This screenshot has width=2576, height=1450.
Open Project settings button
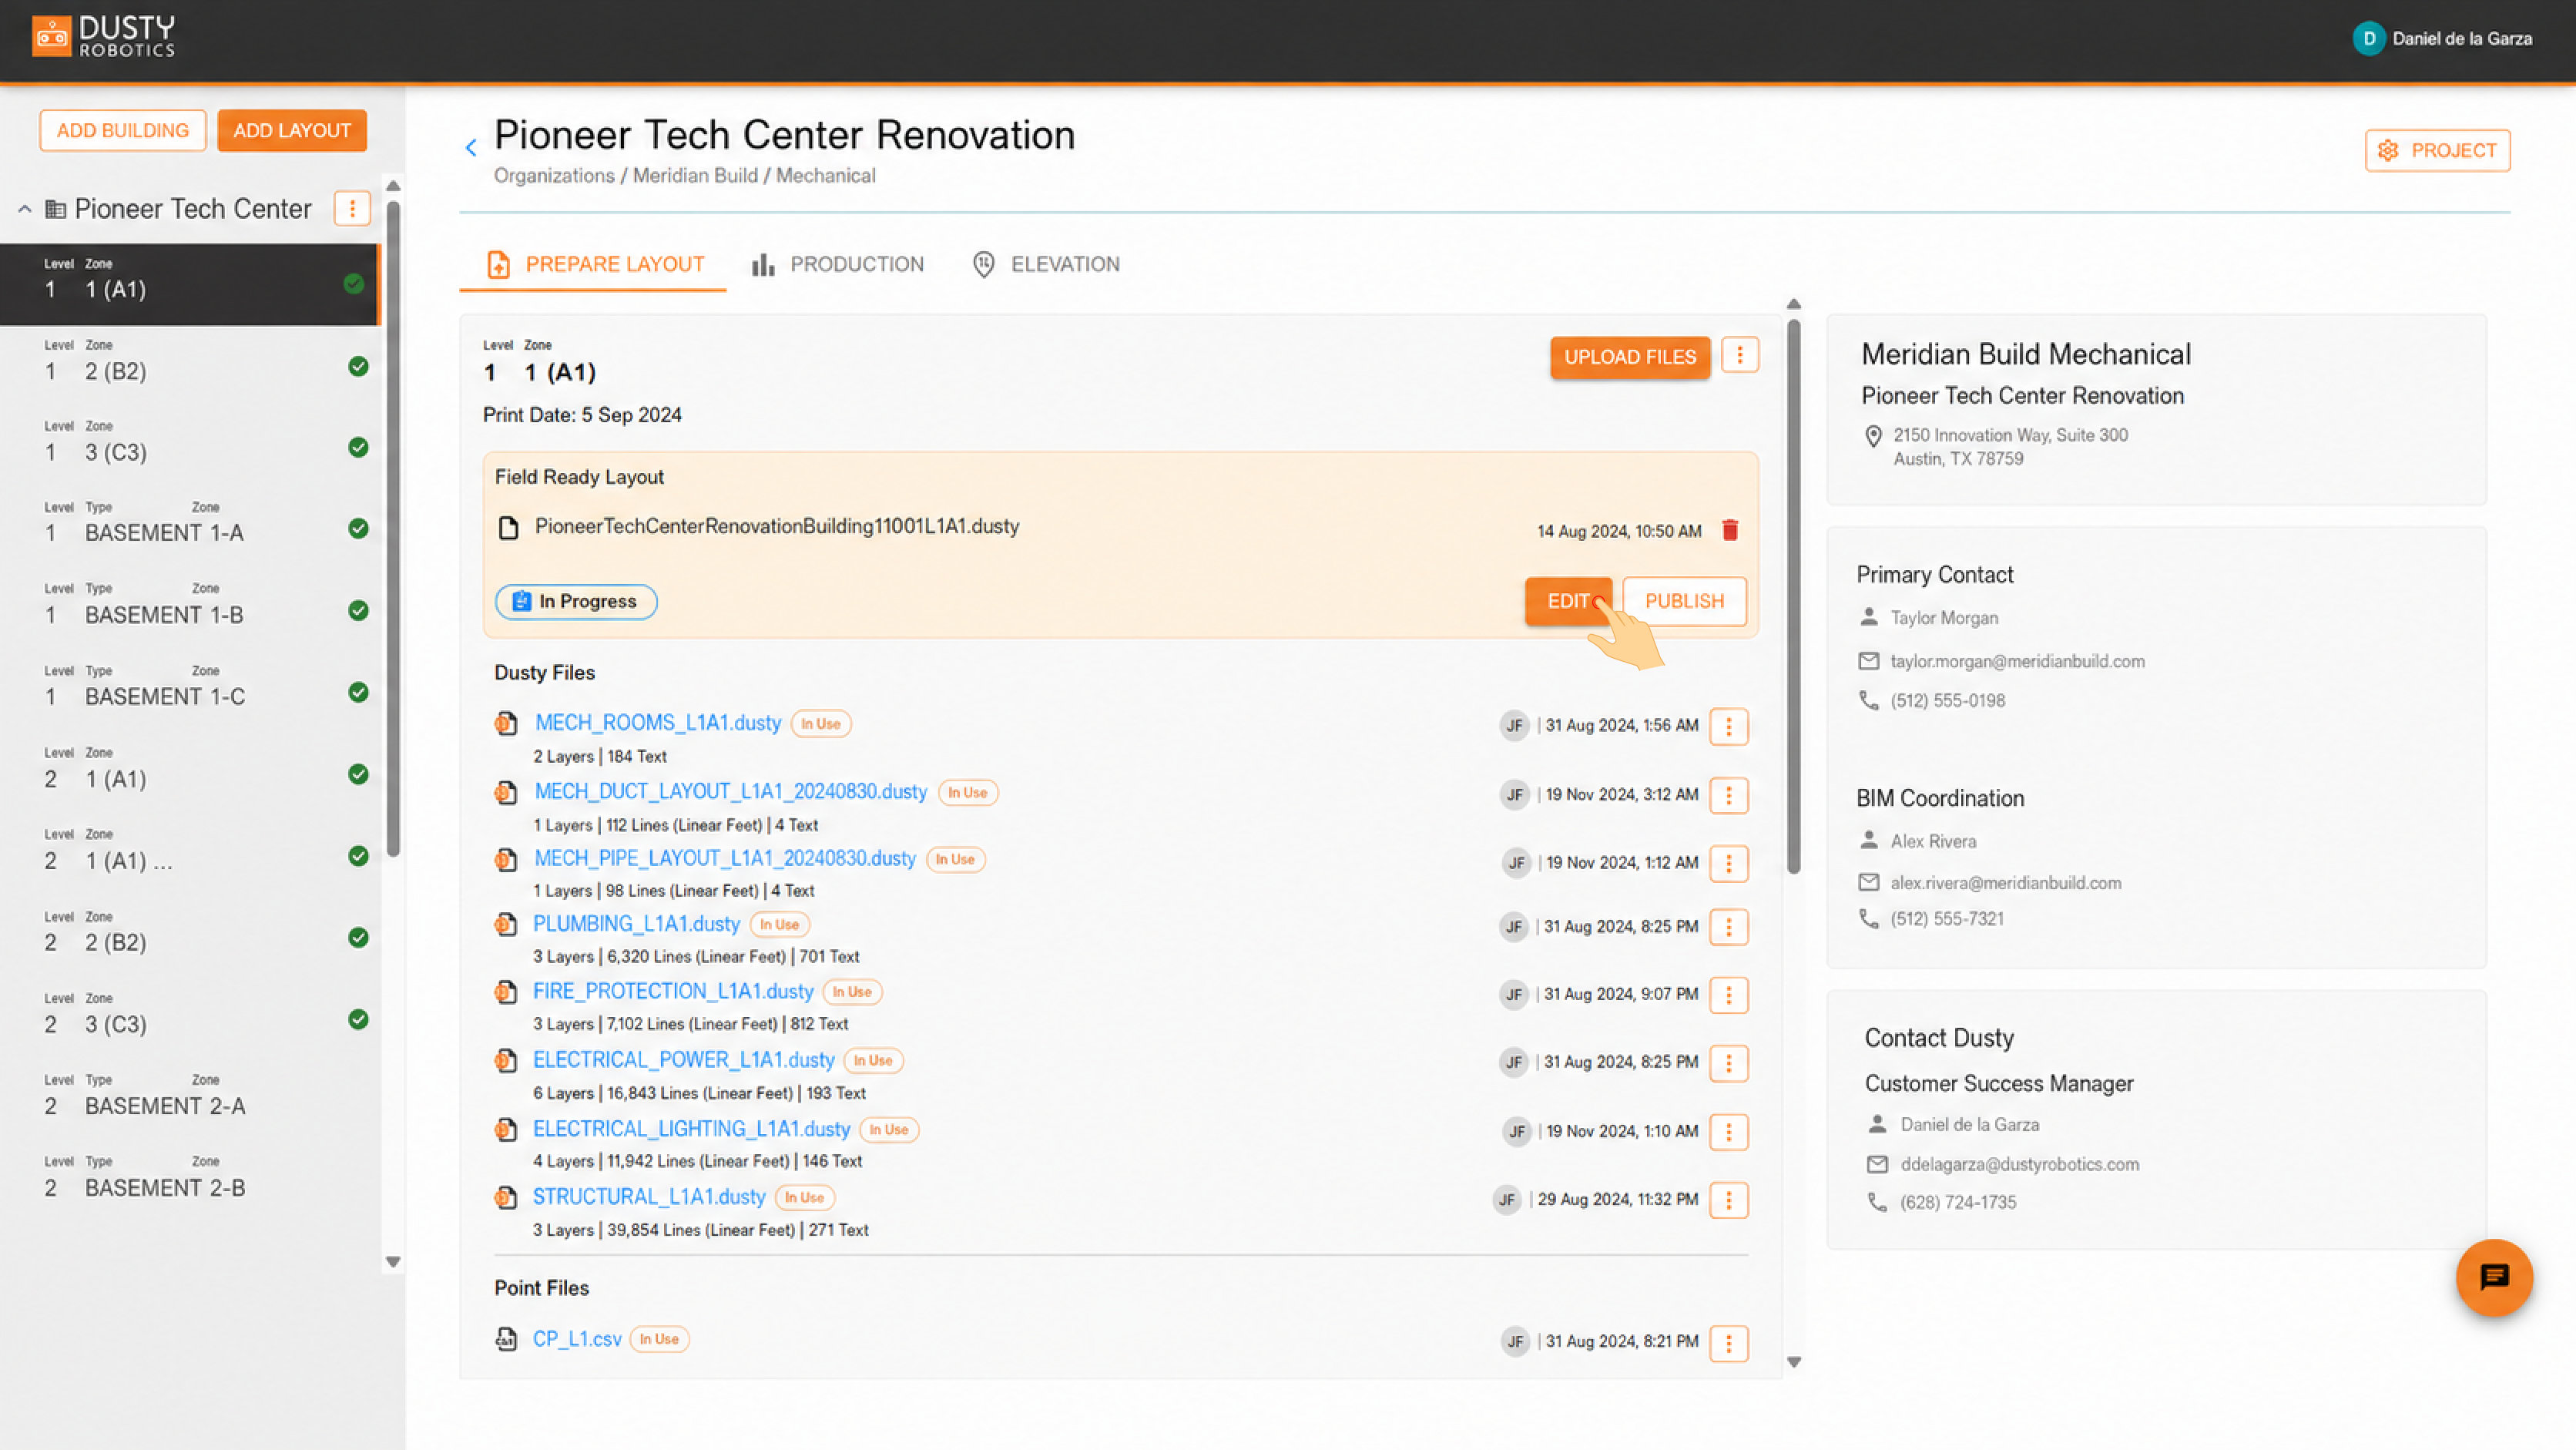coord(2437,150)
